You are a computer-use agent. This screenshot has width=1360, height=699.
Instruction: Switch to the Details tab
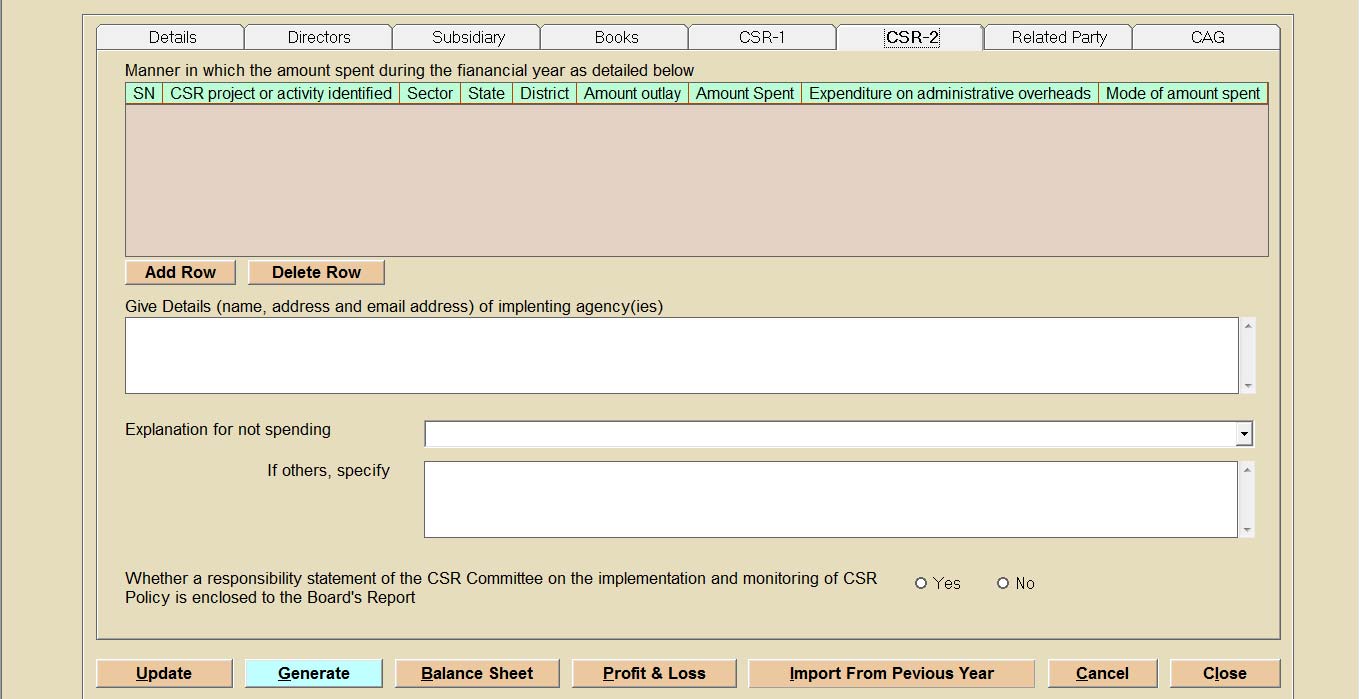tap(172, 37)
